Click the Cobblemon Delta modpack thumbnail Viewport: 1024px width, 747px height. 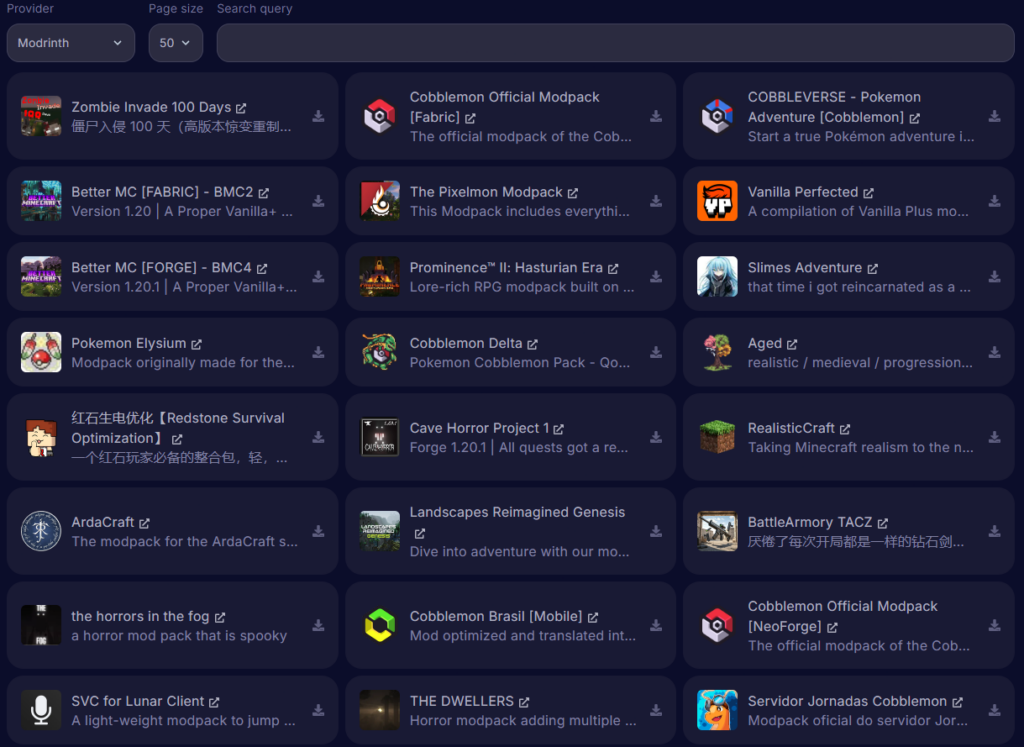[x=379, y=352]
